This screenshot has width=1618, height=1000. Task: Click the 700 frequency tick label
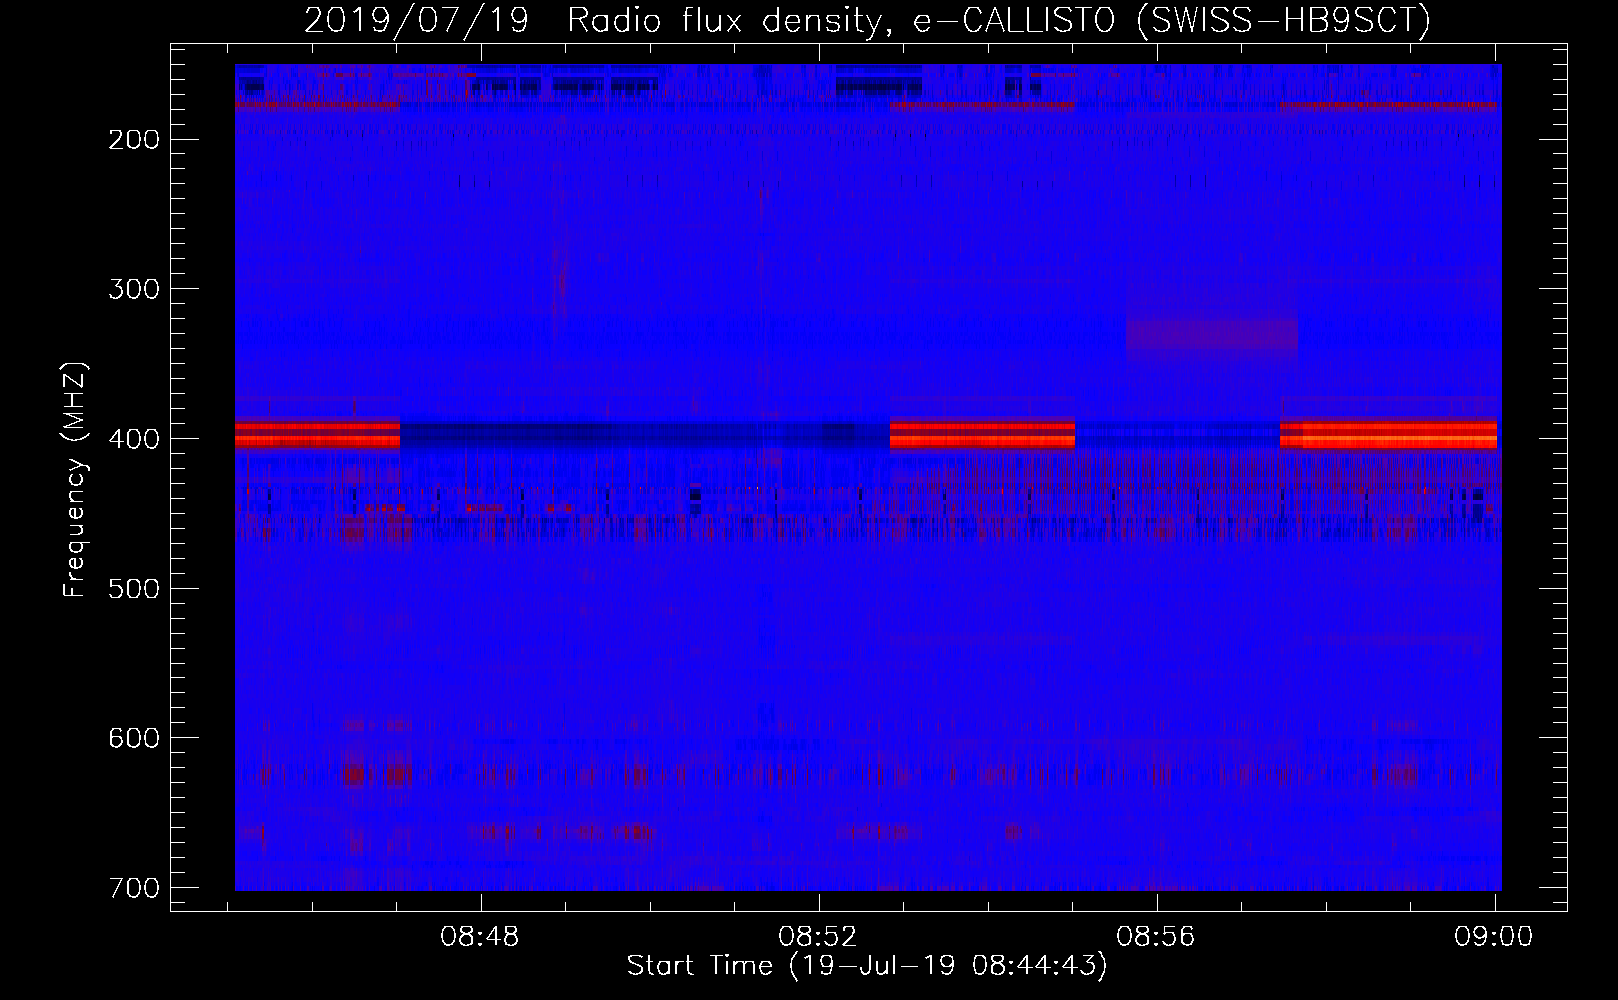click(133, 888)
